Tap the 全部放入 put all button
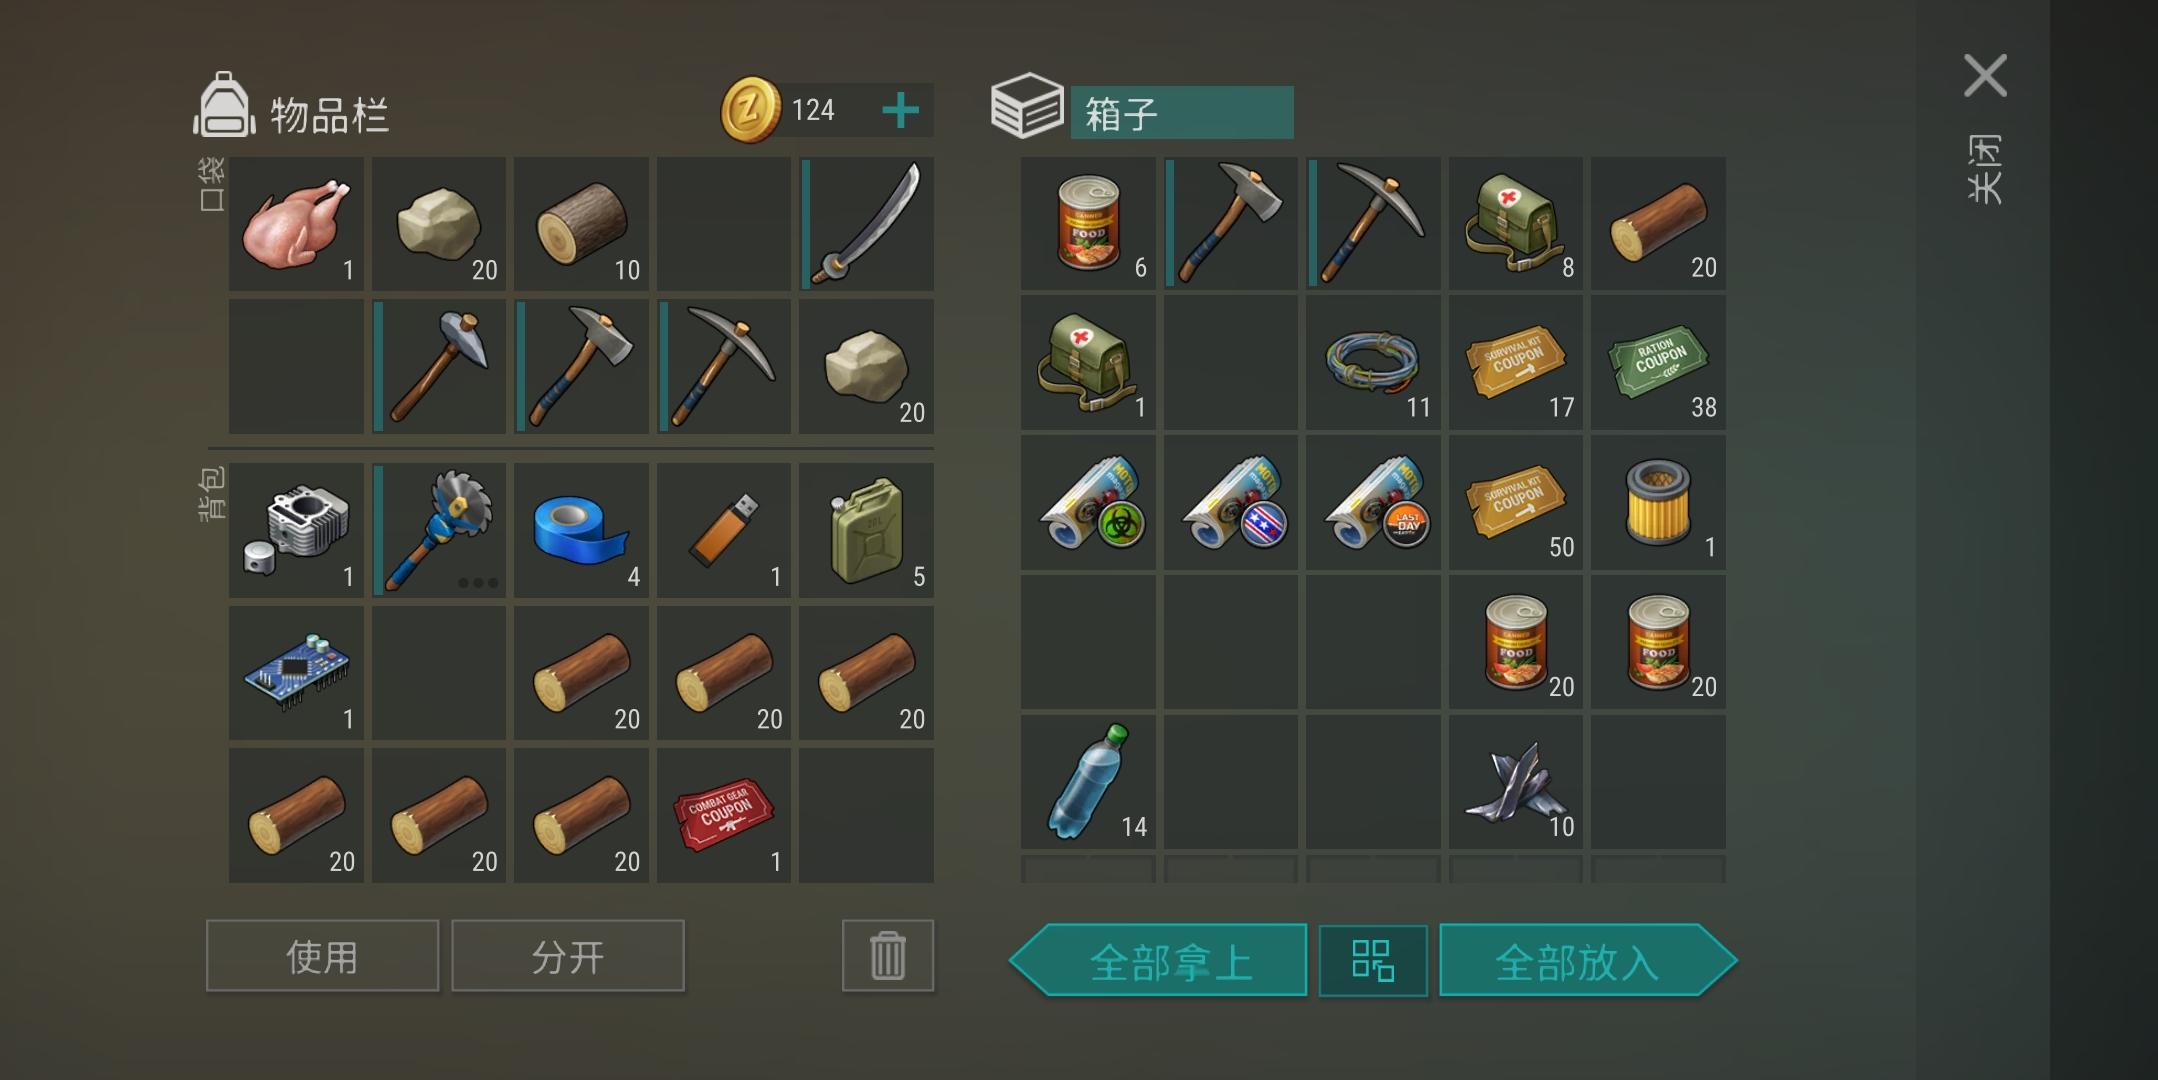2158x1080 pixels. tap(1588, 961)
